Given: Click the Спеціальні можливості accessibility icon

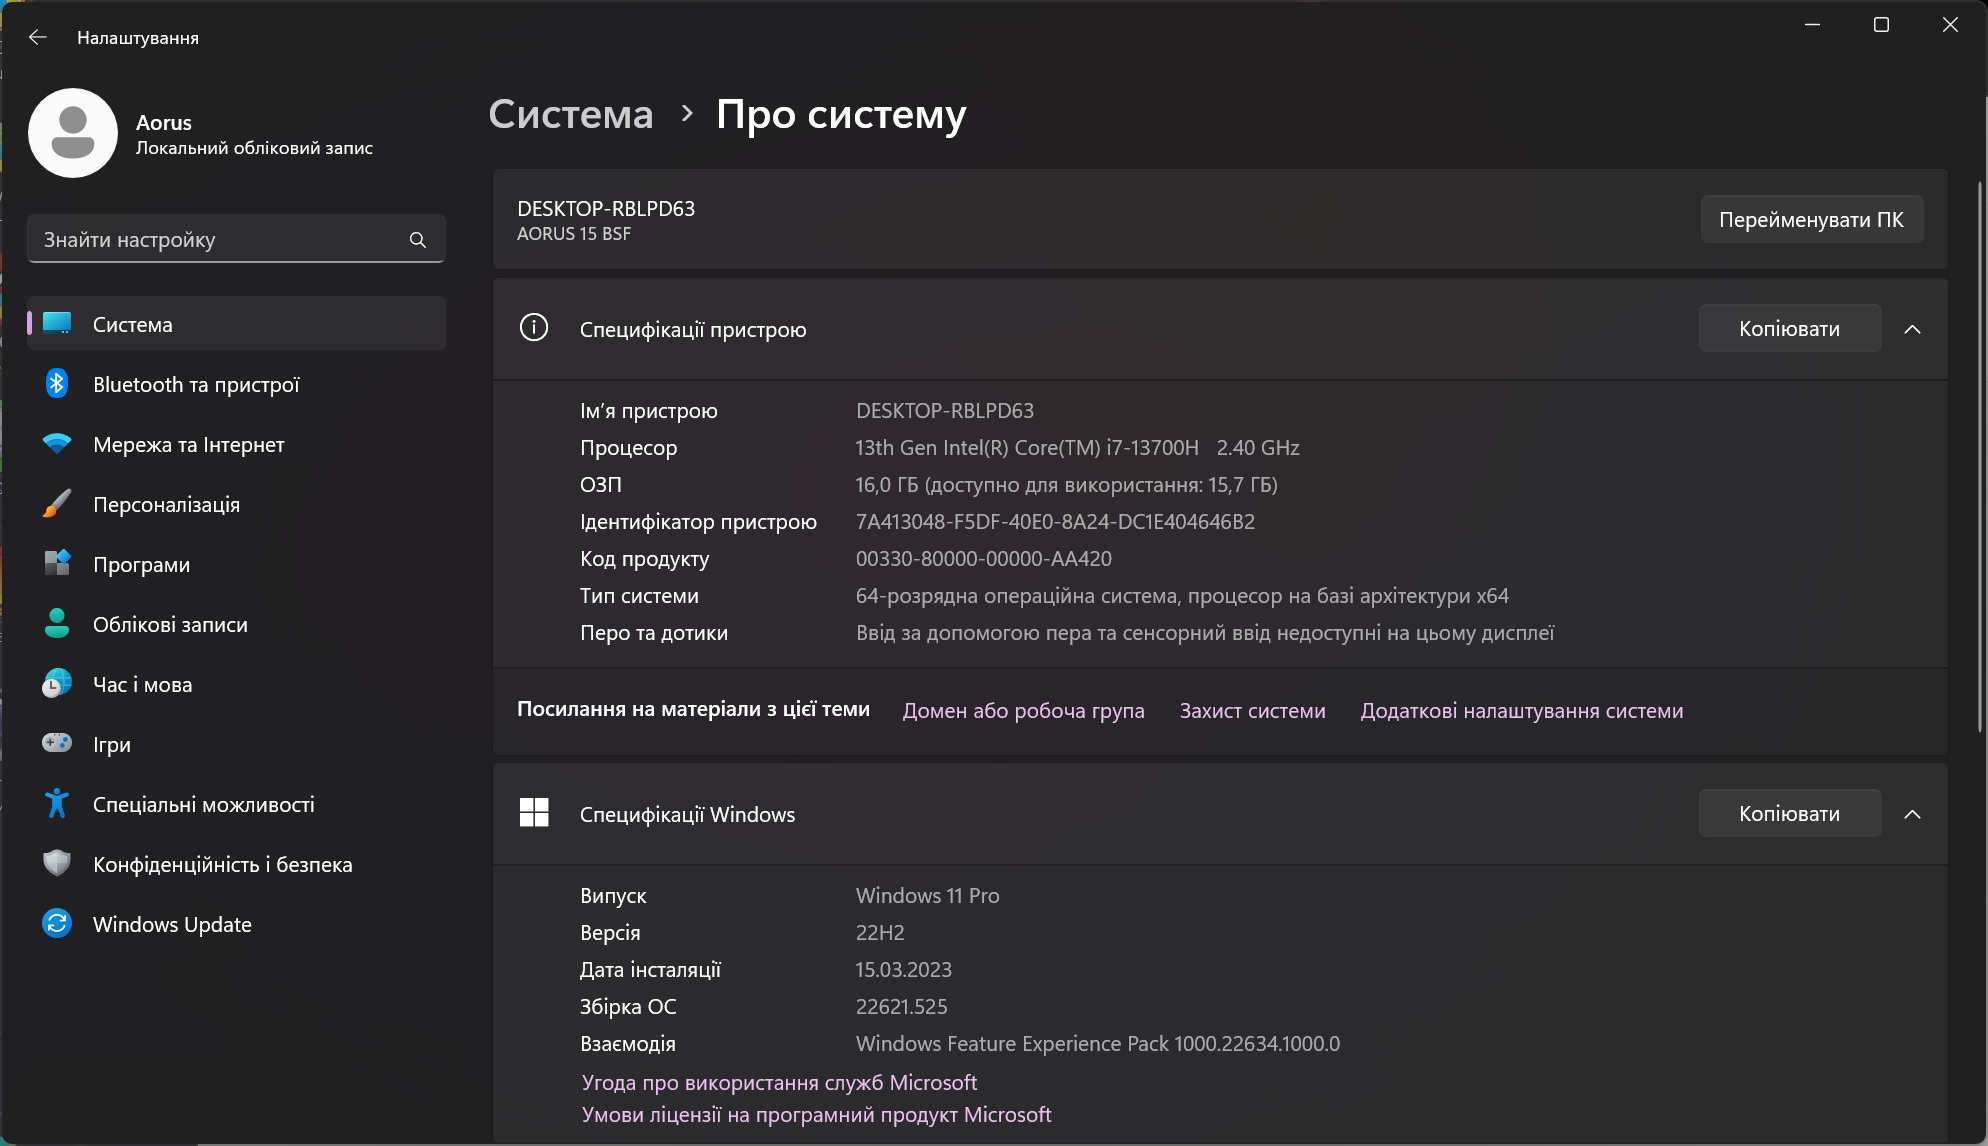Looking at the screenshot, I should coord(57,804).
